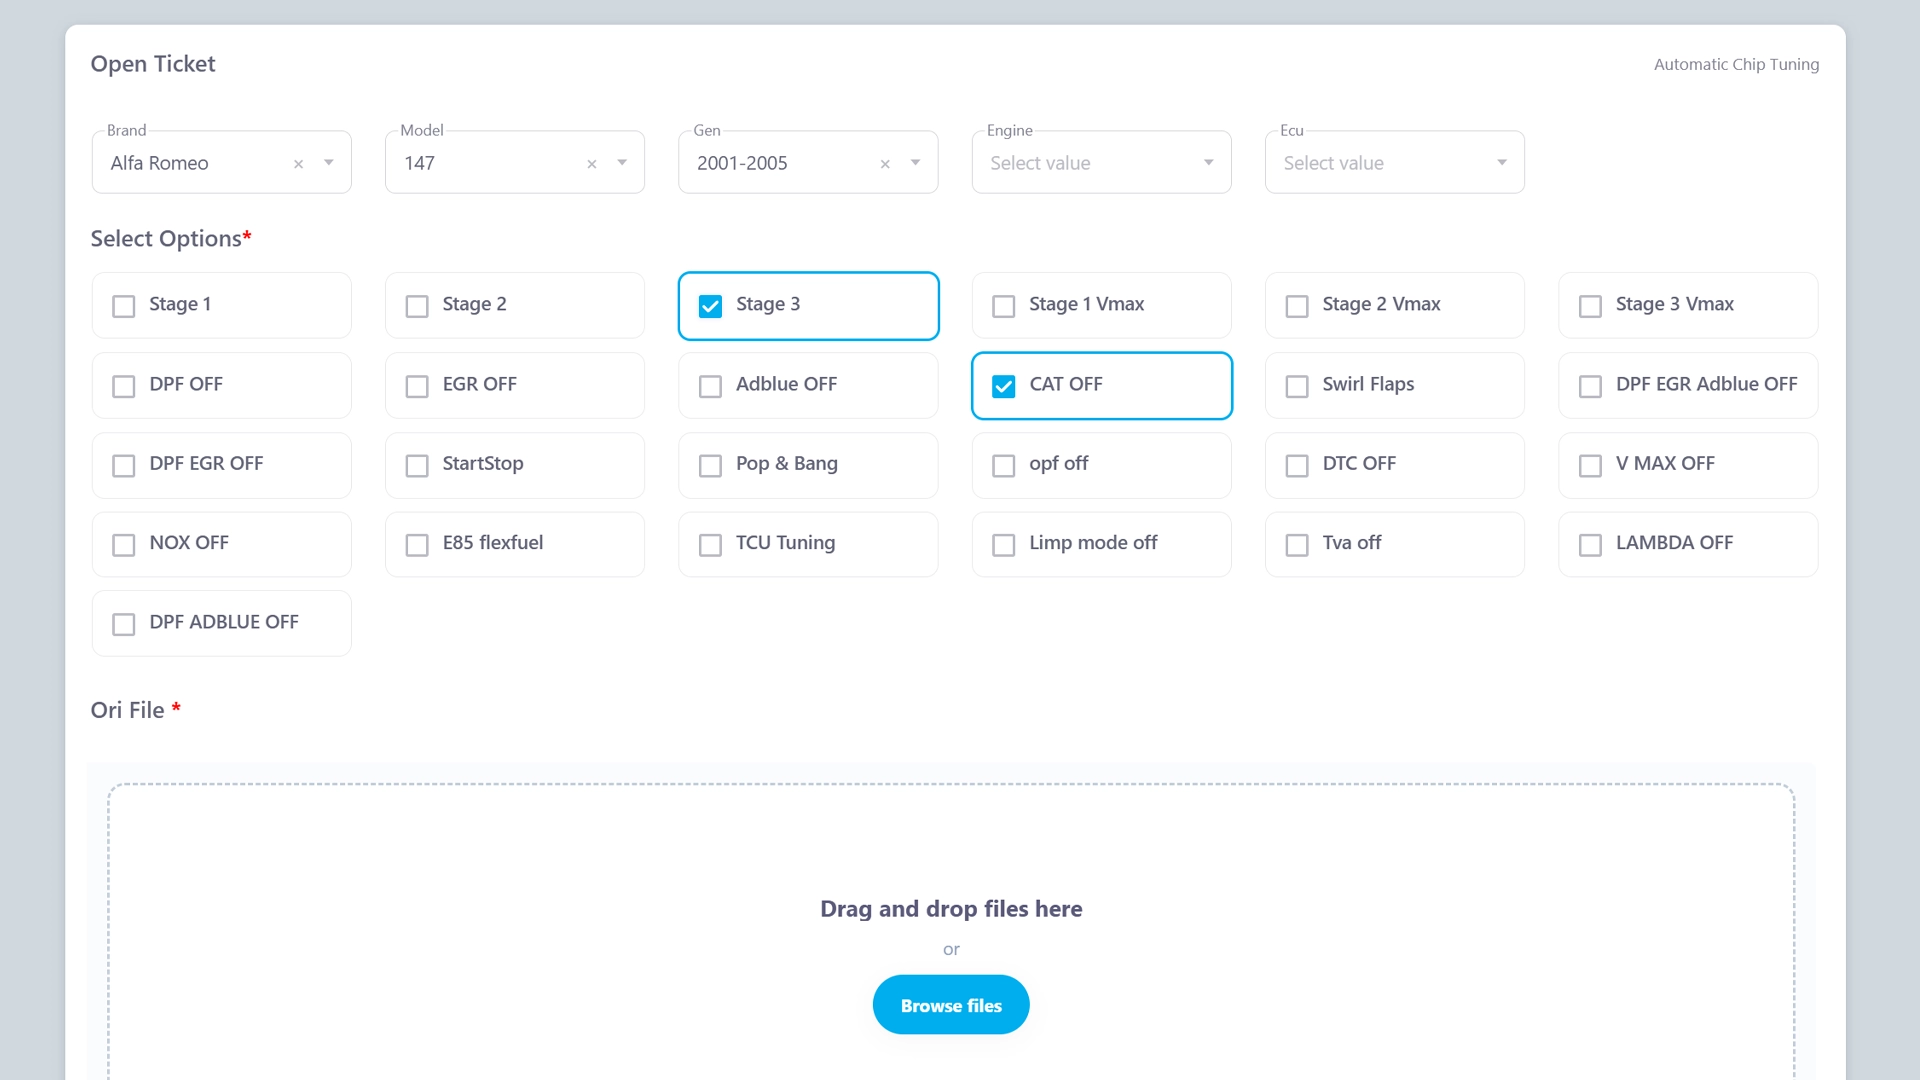This screenshot has height=1080, width=1920.
Task: Tick the DTC OFF checkbox
Action: point(1297,466)
